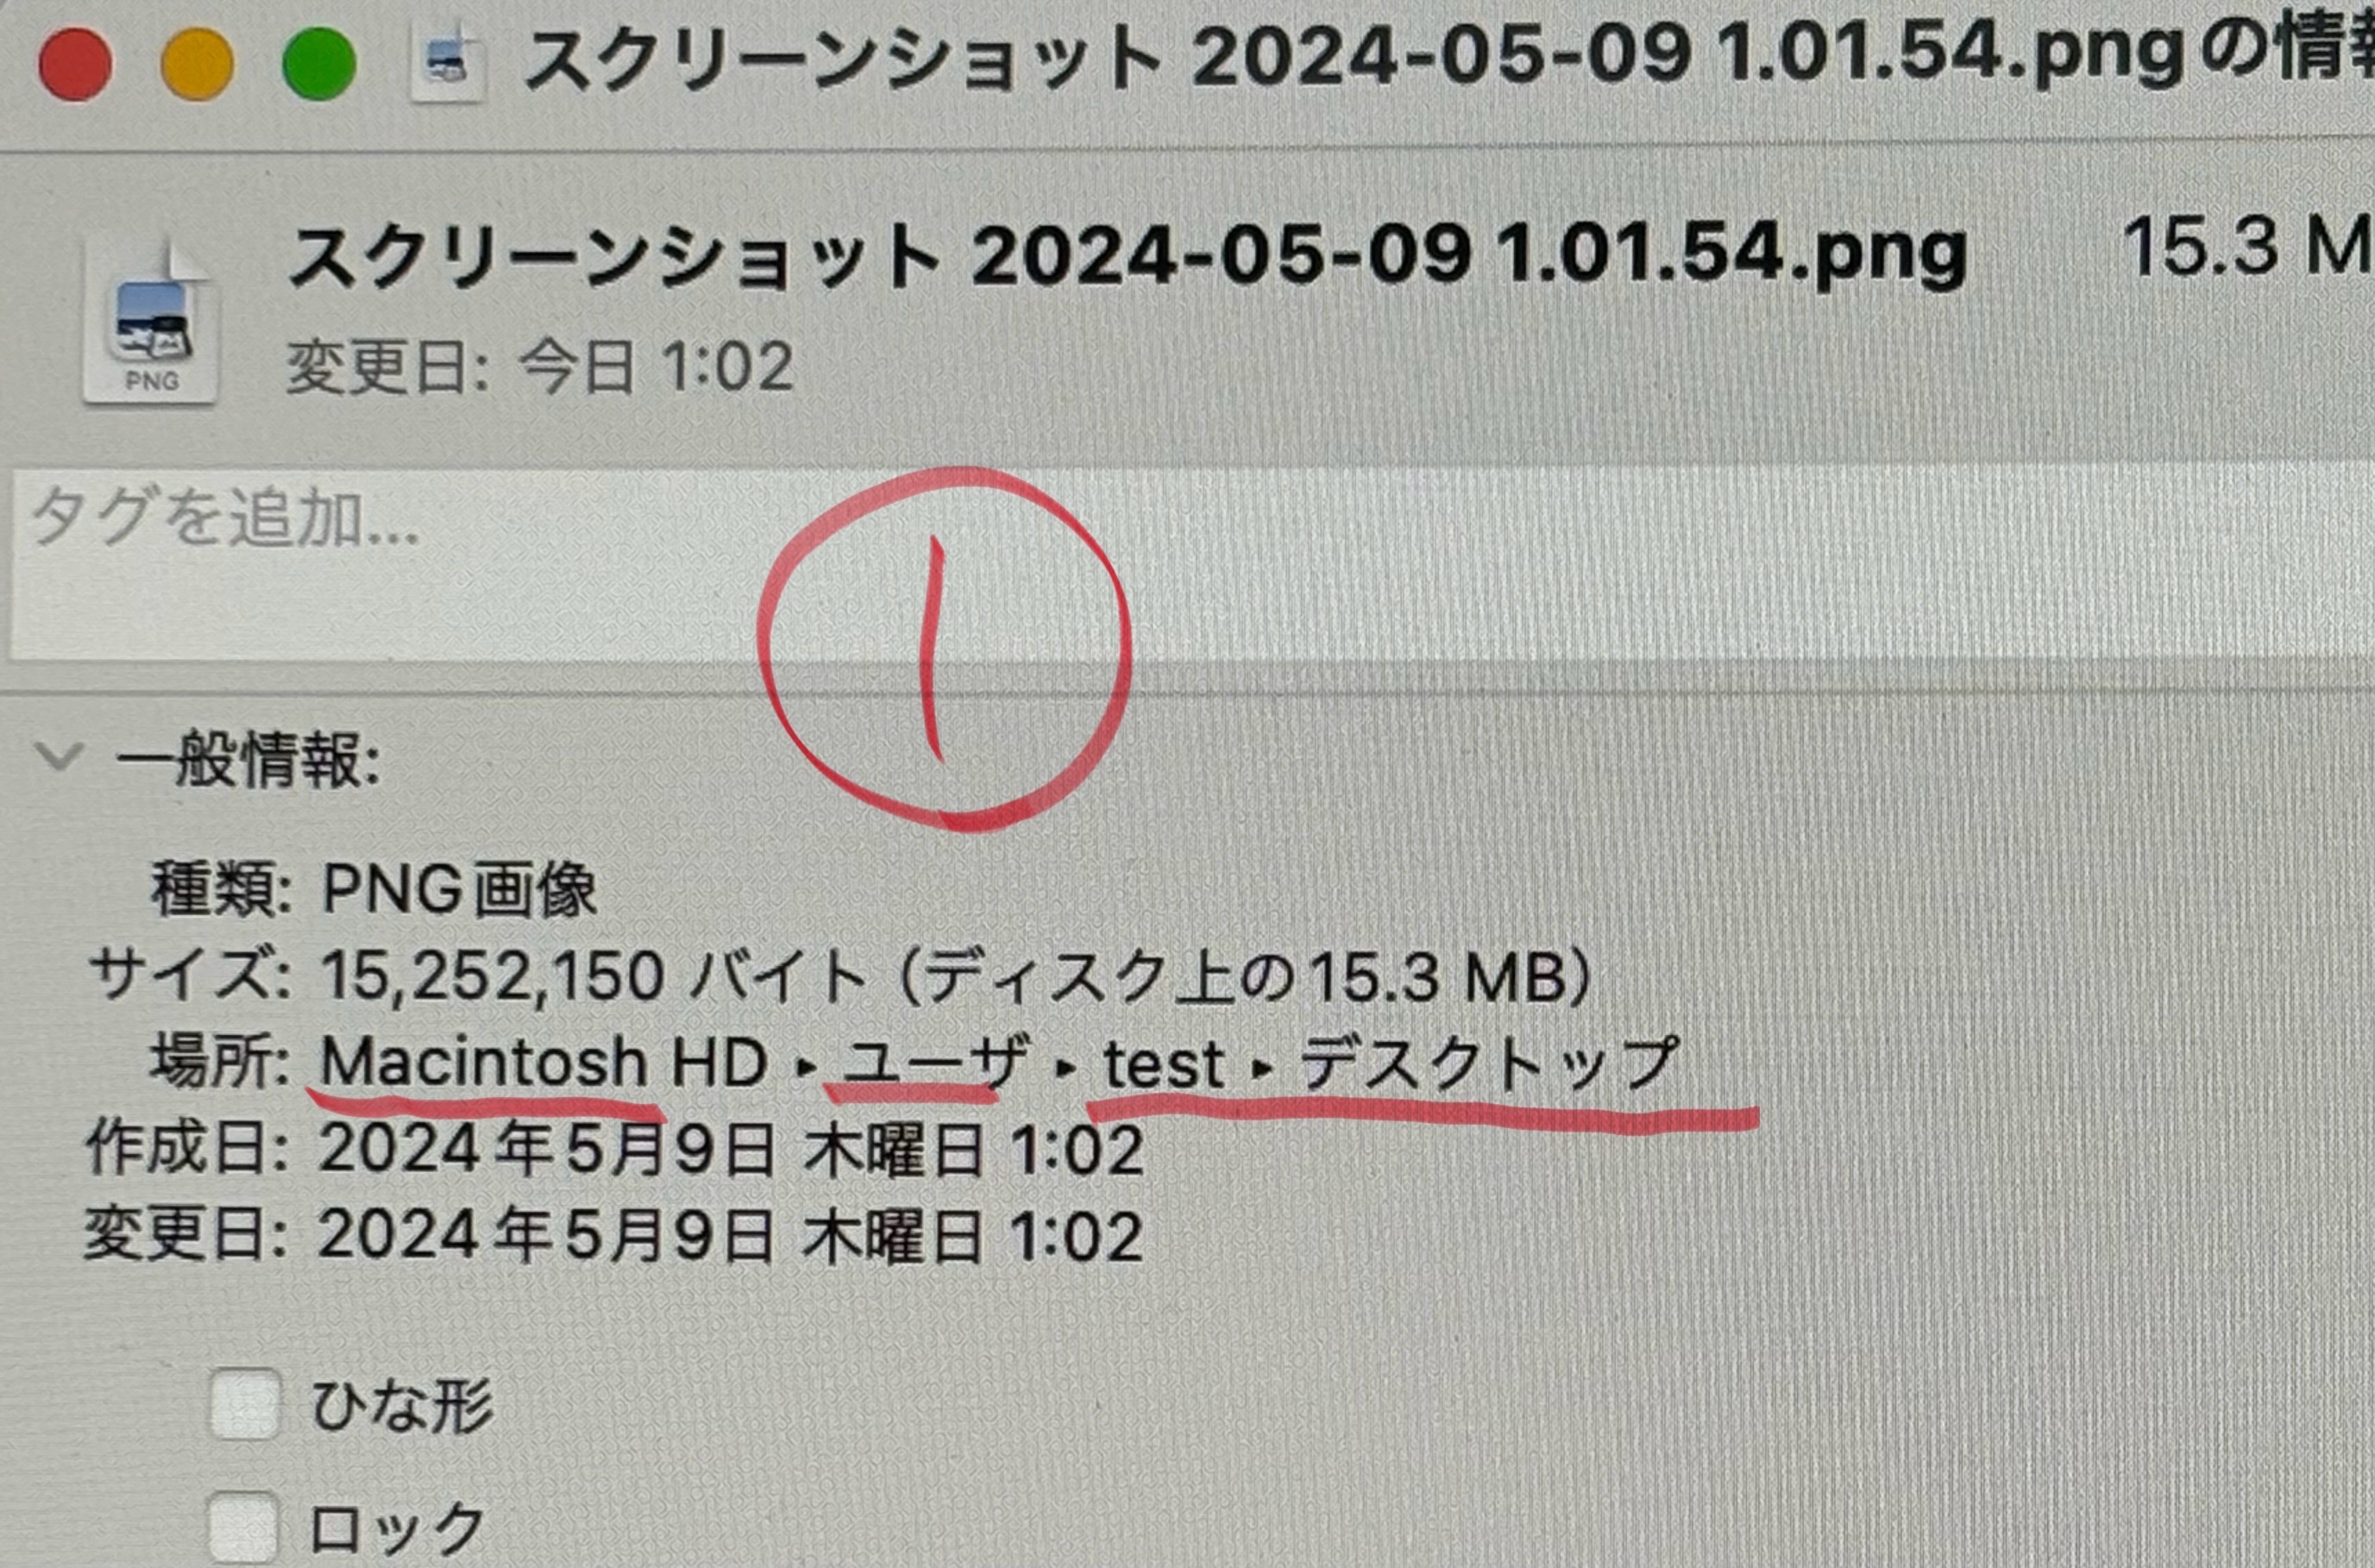Enable the ひな形 checkbox
The image size is (2375, 1568).
(x=244, y=1404)
